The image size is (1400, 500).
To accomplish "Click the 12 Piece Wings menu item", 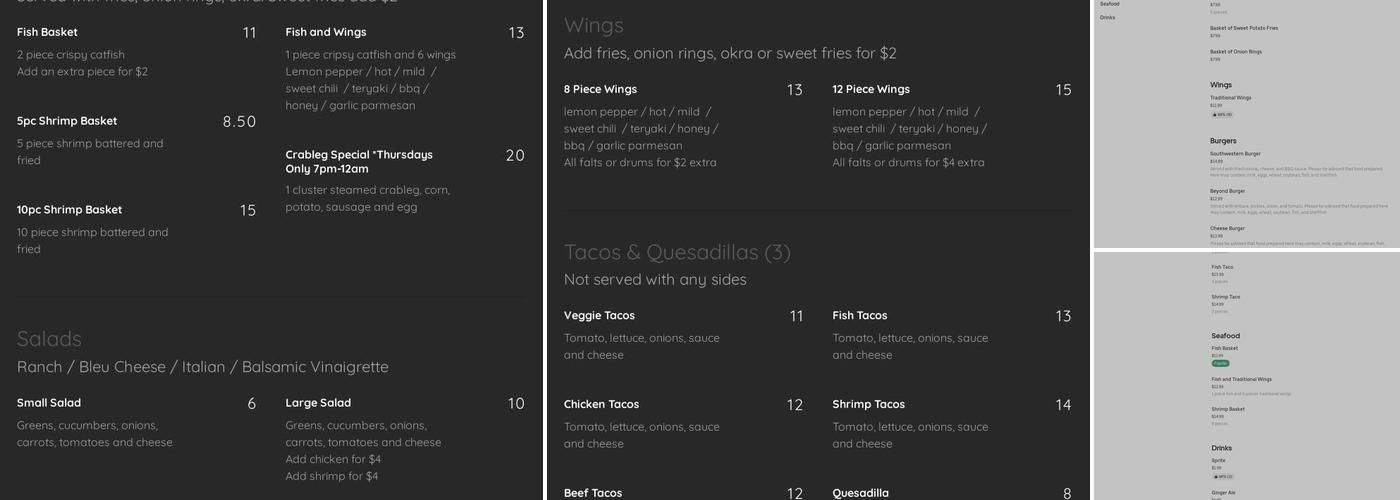I will click(871, 90).
